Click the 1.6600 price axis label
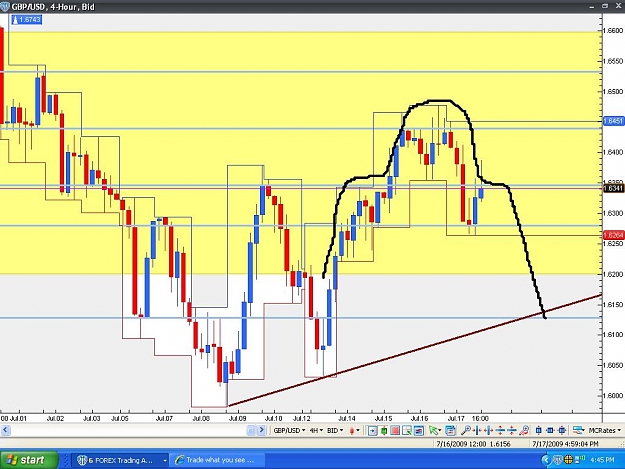Viewport: 625px width, 469px height. 613,31
